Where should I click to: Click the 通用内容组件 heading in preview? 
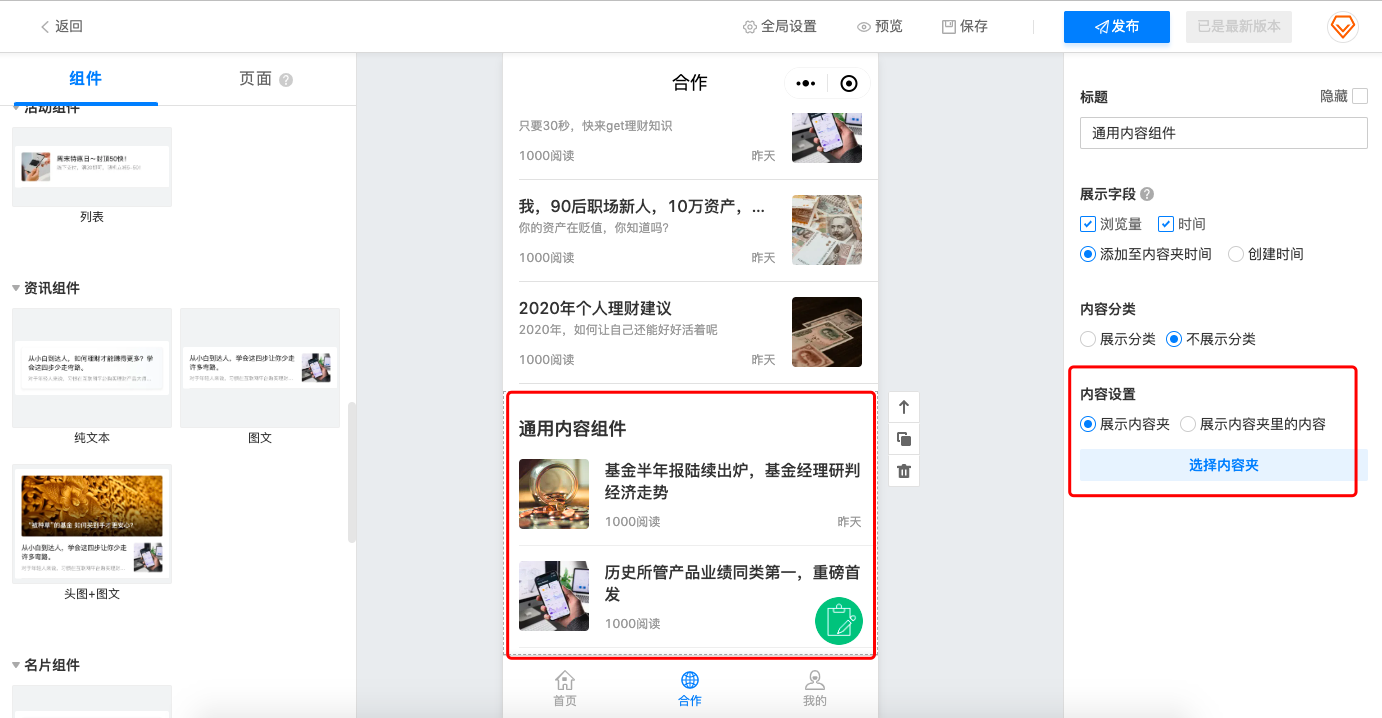tap(572, 429)
